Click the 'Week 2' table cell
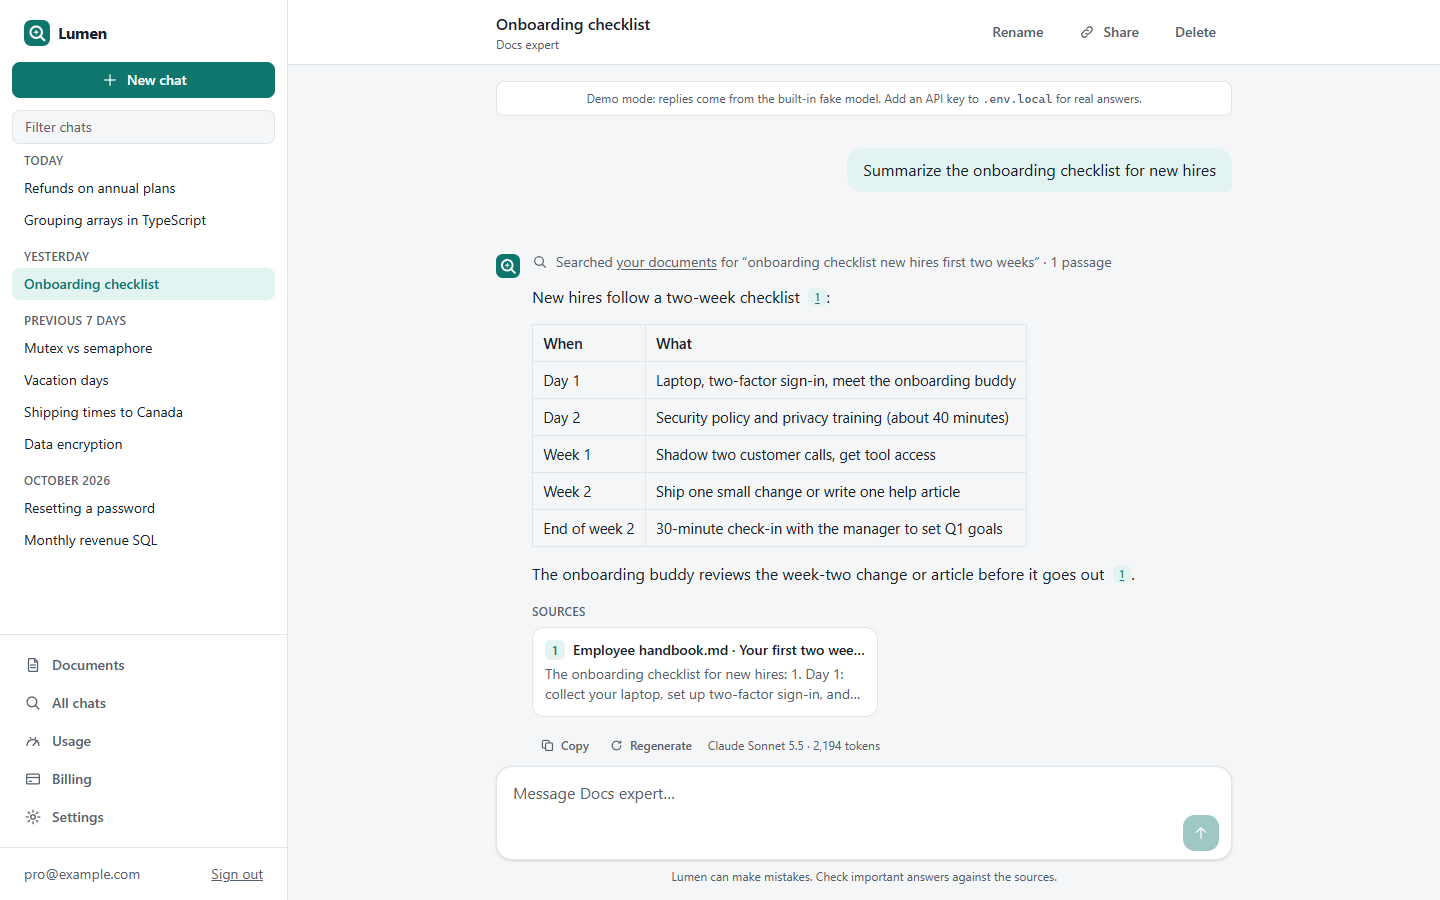This screenshot has height=900, width=1440. 589,492
